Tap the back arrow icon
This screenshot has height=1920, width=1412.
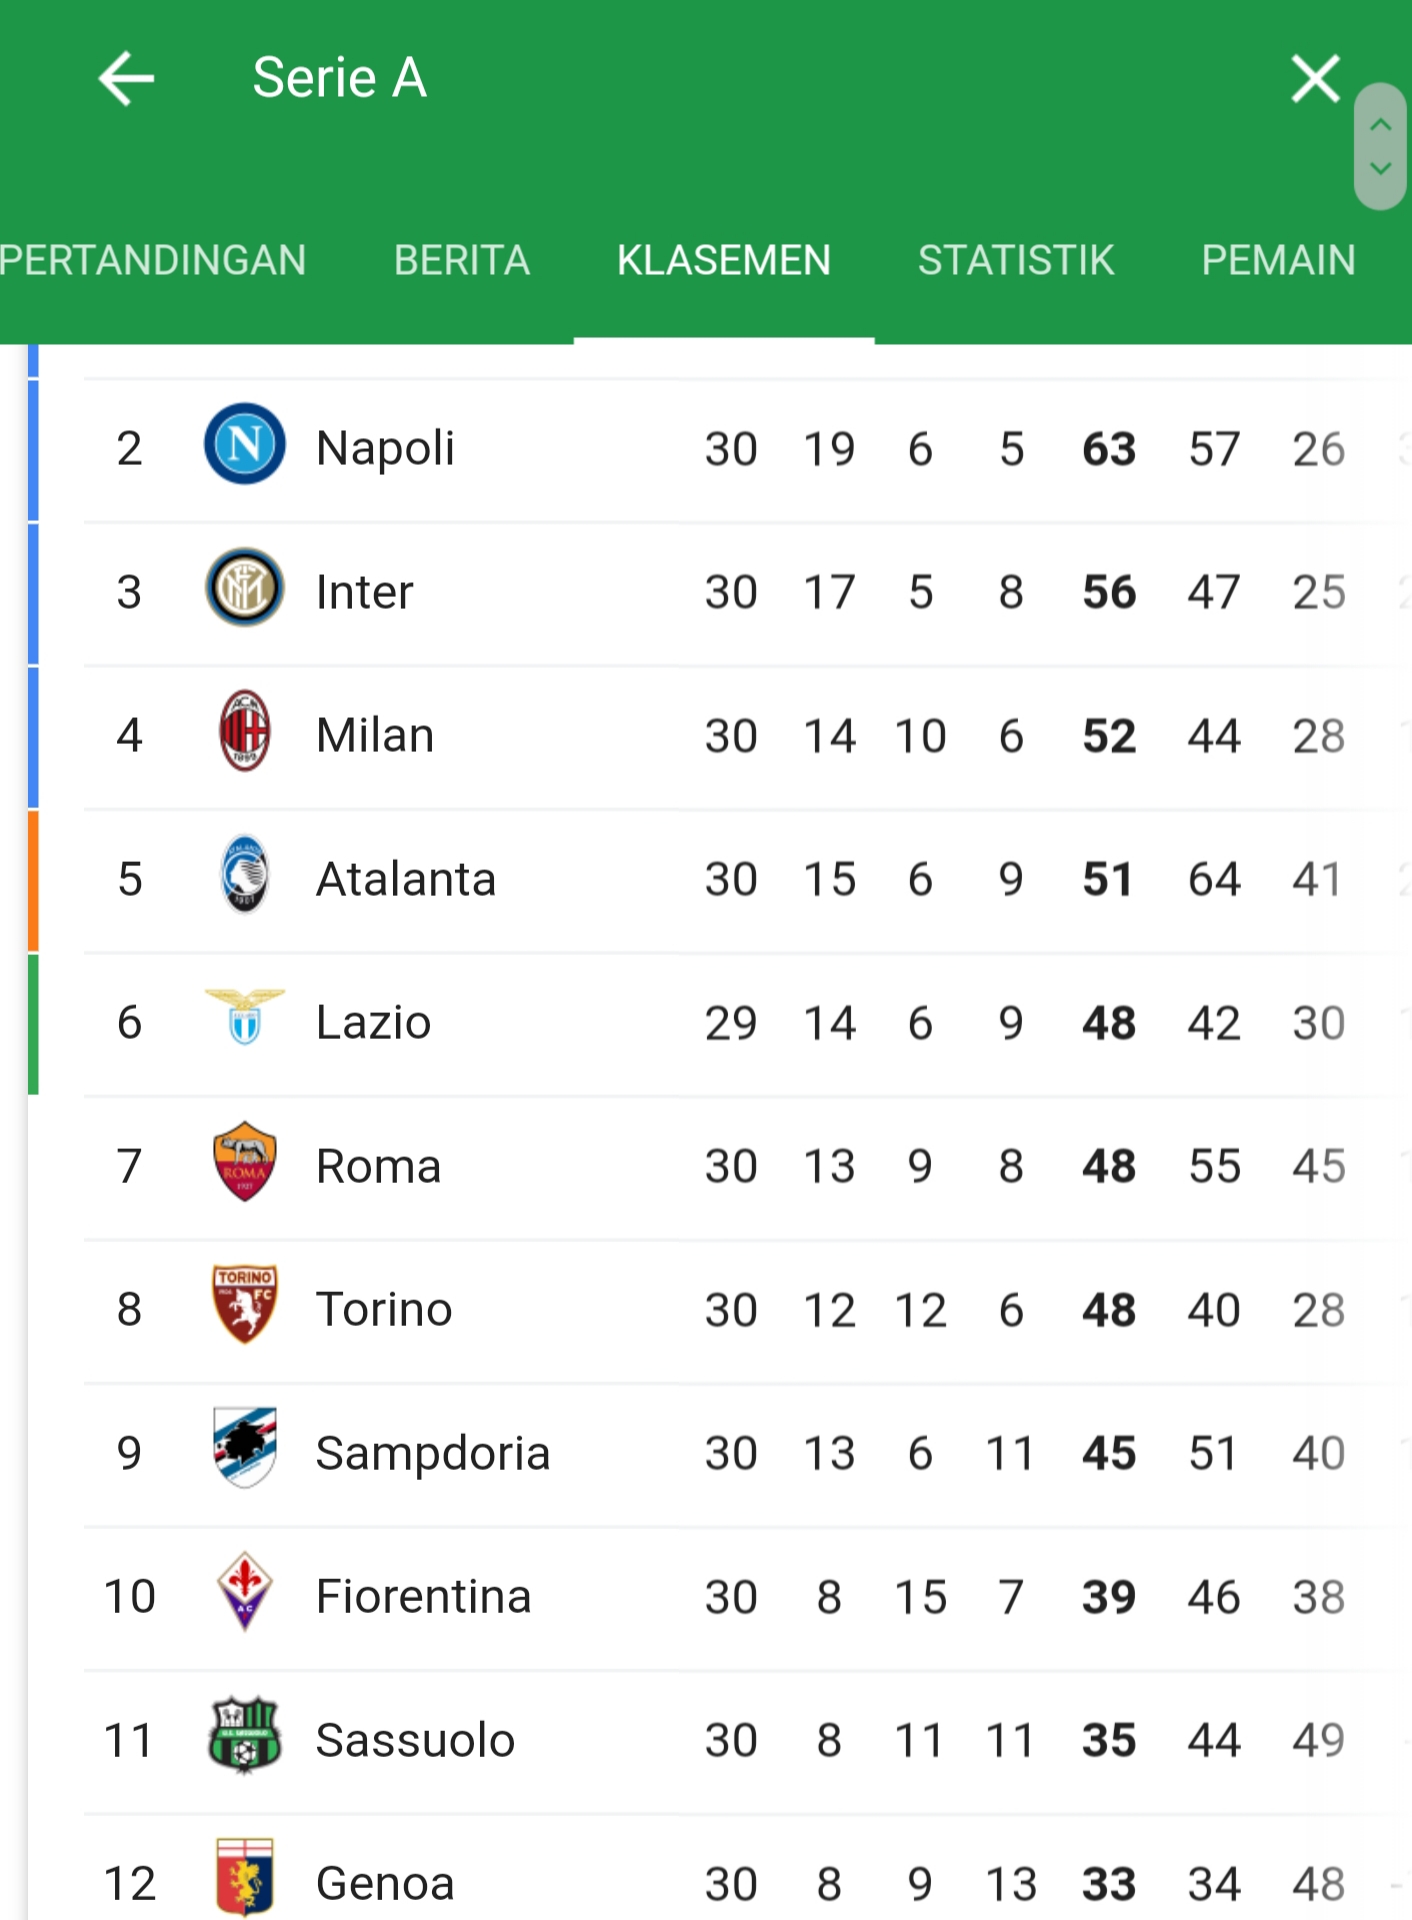click(126, 79)
